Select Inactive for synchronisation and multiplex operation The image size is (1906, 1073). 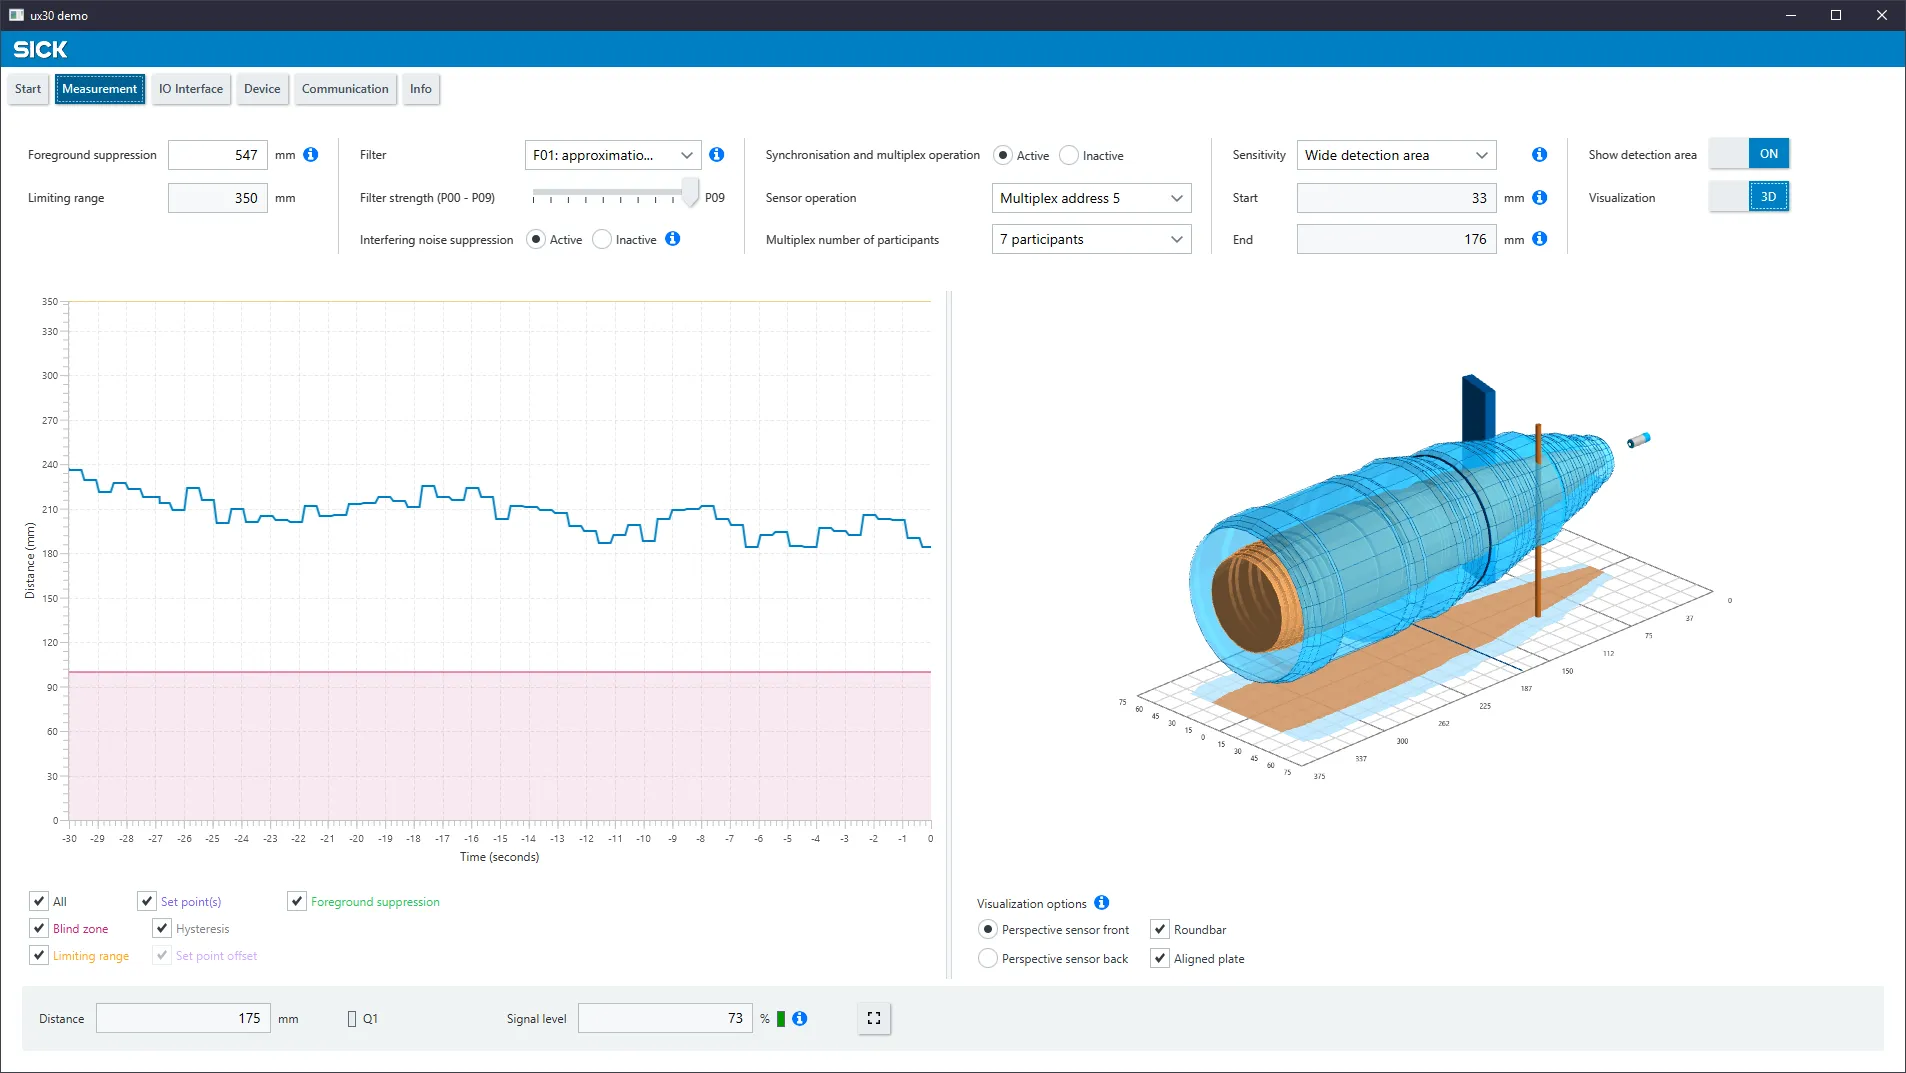[1069, 155]
